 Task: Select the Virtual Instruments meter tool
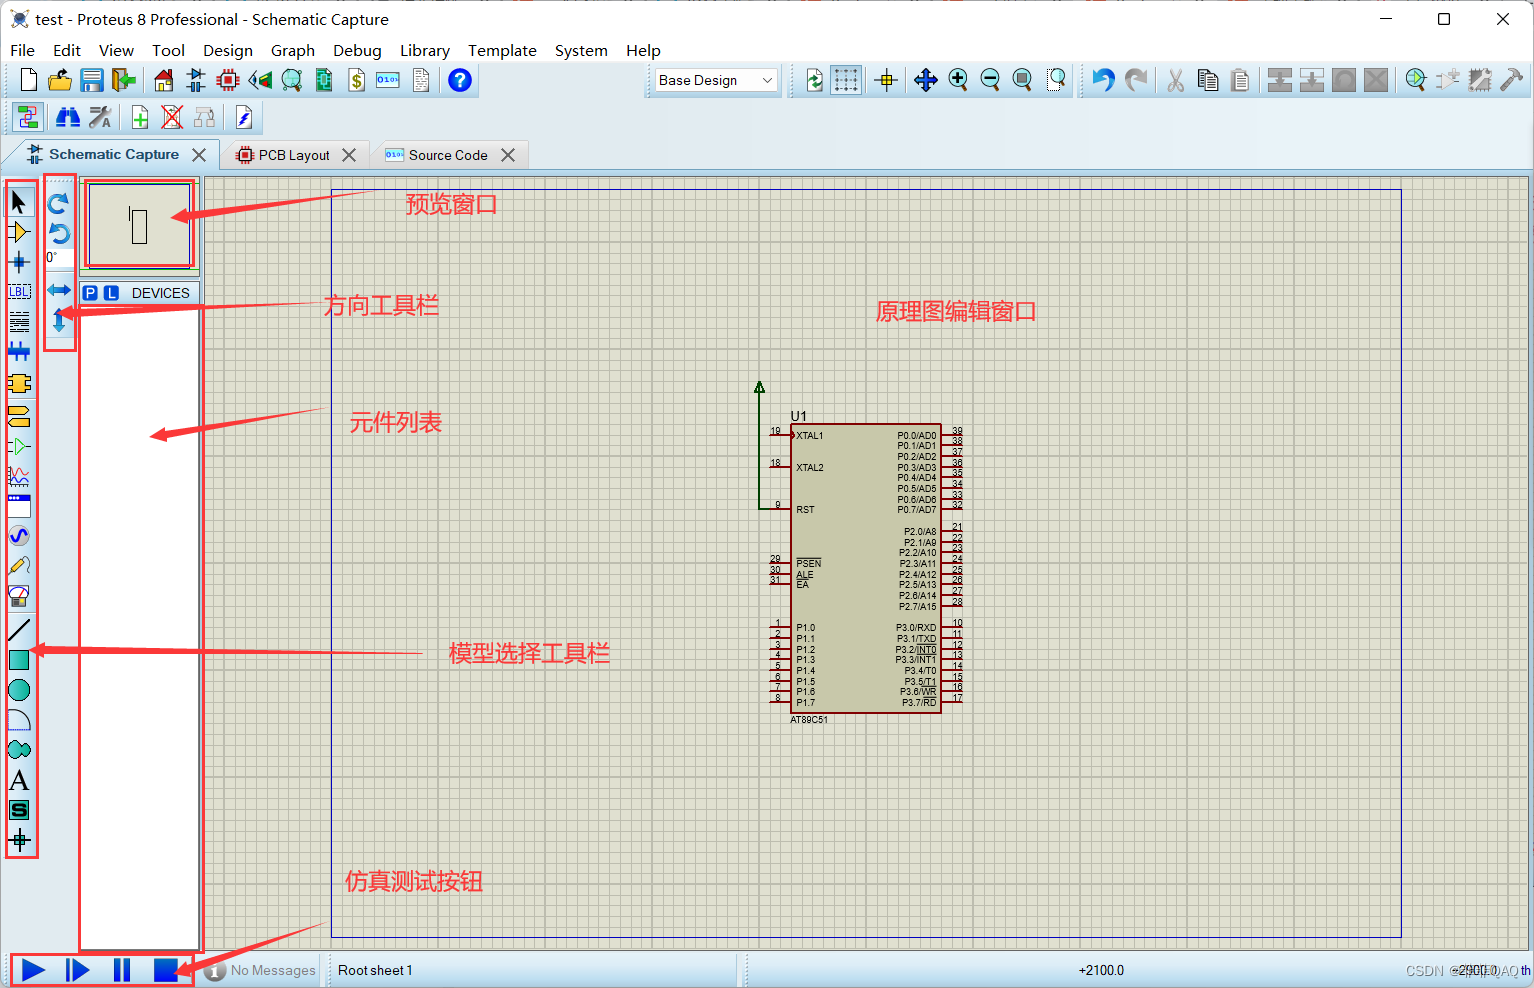point(19,597)
